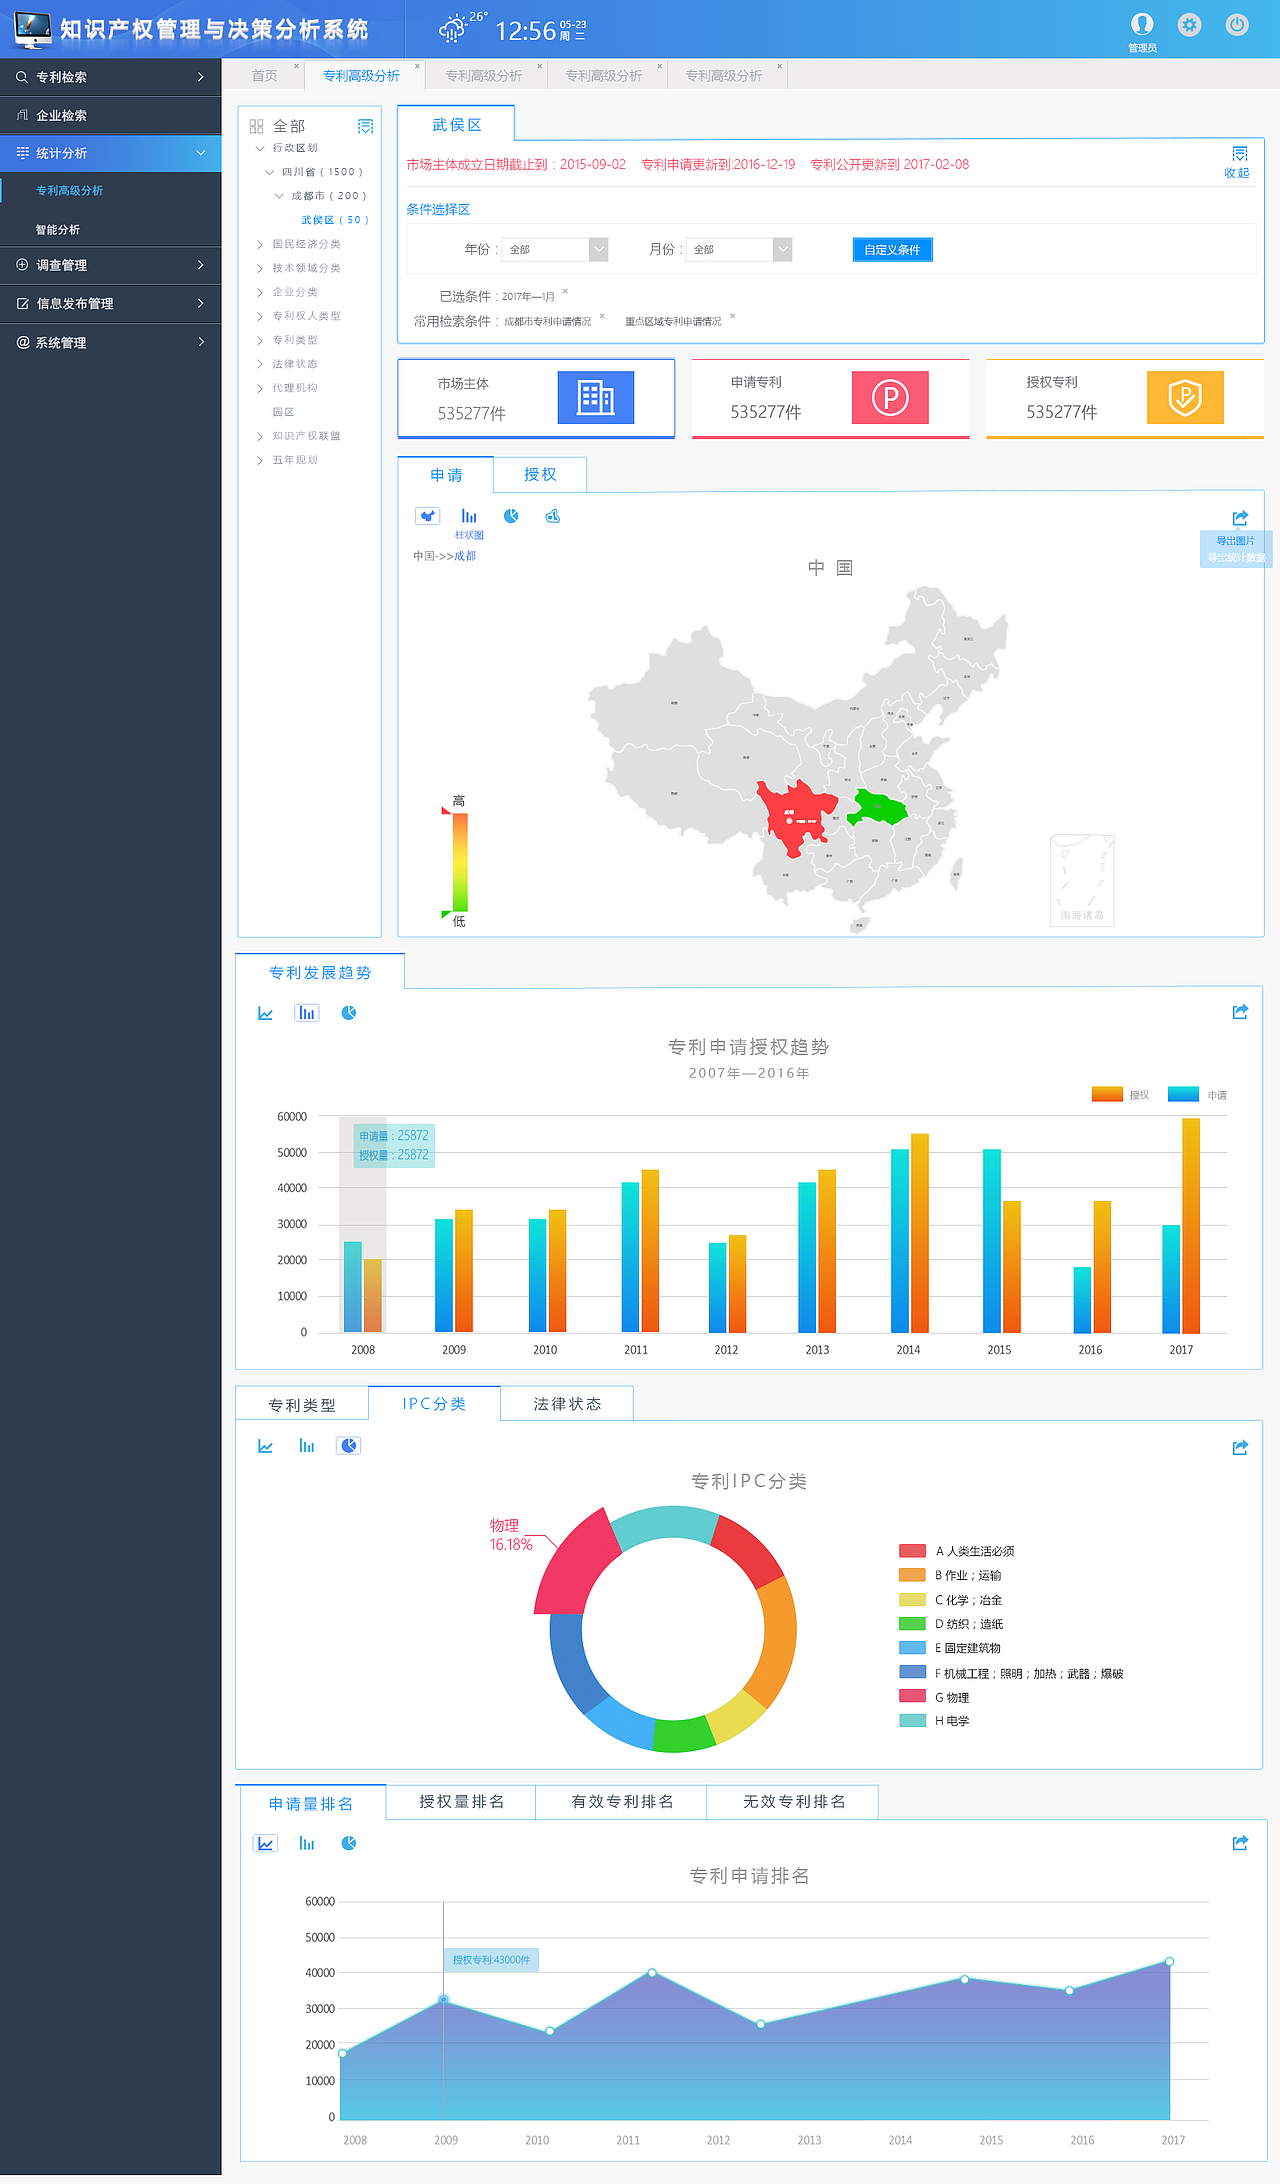Viewport: 1280px width, 2184px height.
Task: Click the red 申请专利 P icon
Action: [x=890, y=397]
